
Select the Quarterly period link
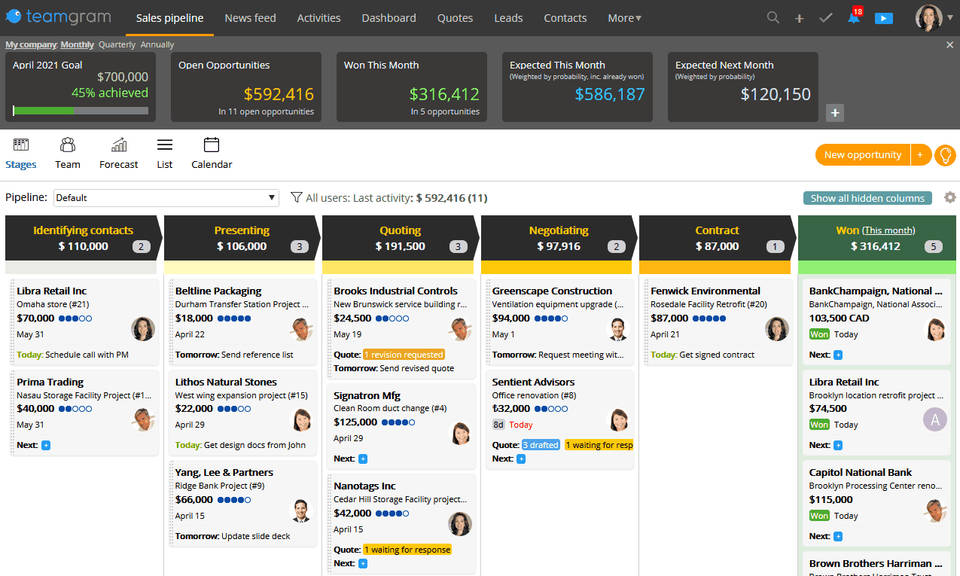(x=117, y=45)
